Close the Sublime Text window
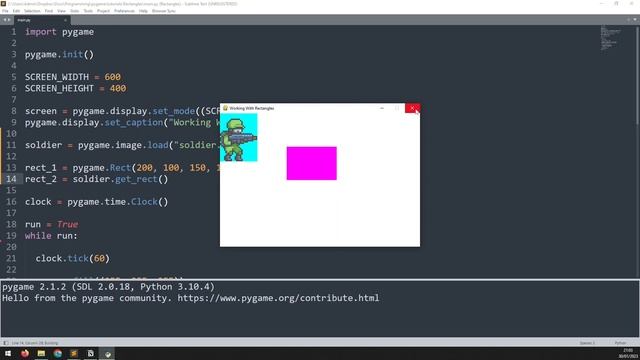This screenshot has height=360, width=640. [x=631, y=3]
